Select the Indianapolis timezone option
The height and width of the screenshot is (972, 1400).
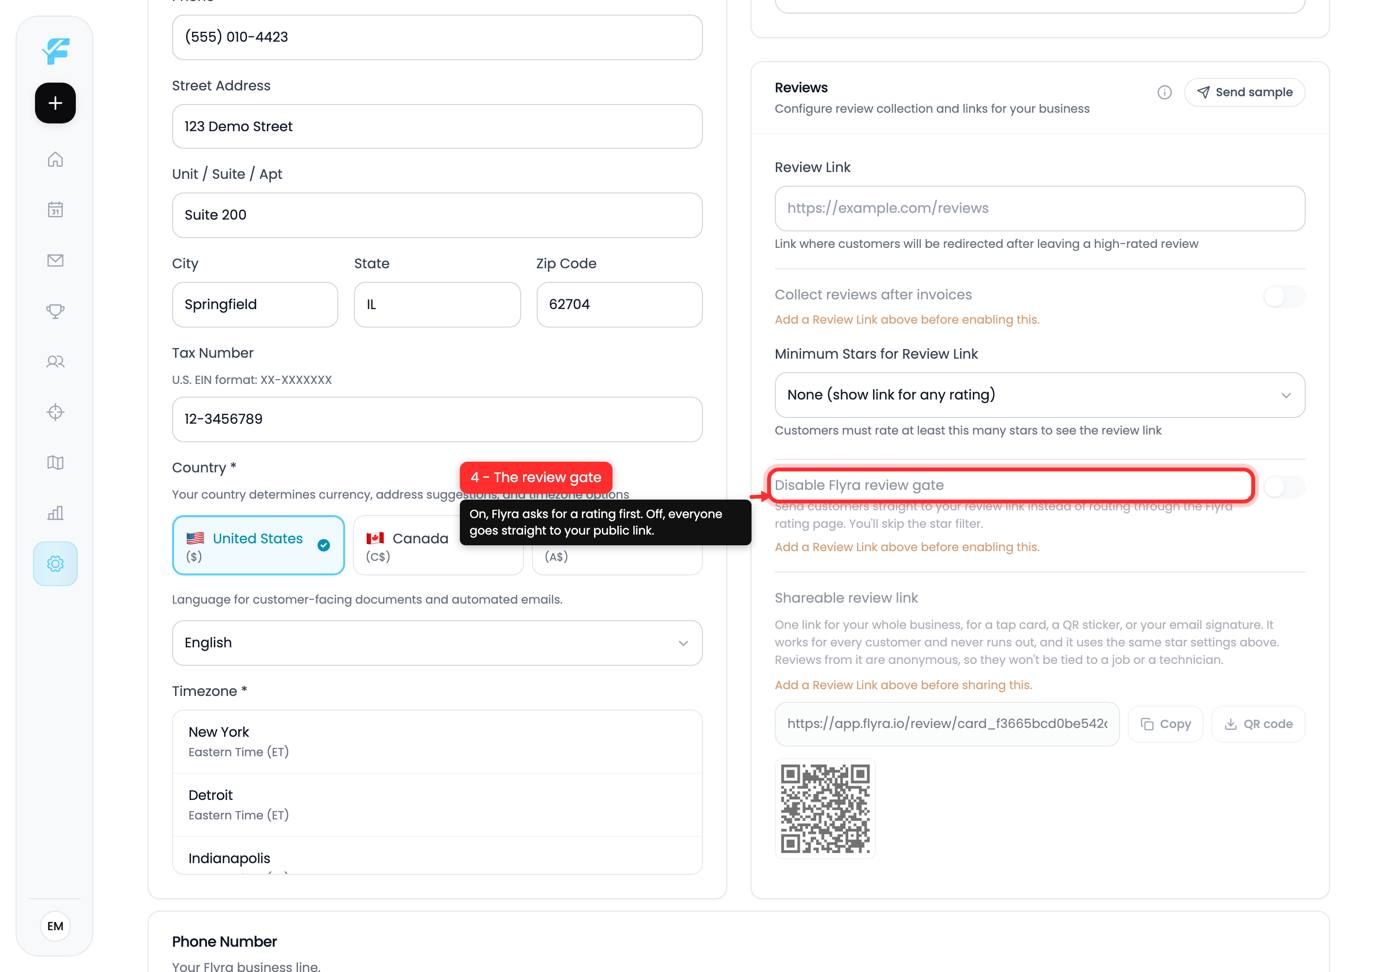coord(437,856)
